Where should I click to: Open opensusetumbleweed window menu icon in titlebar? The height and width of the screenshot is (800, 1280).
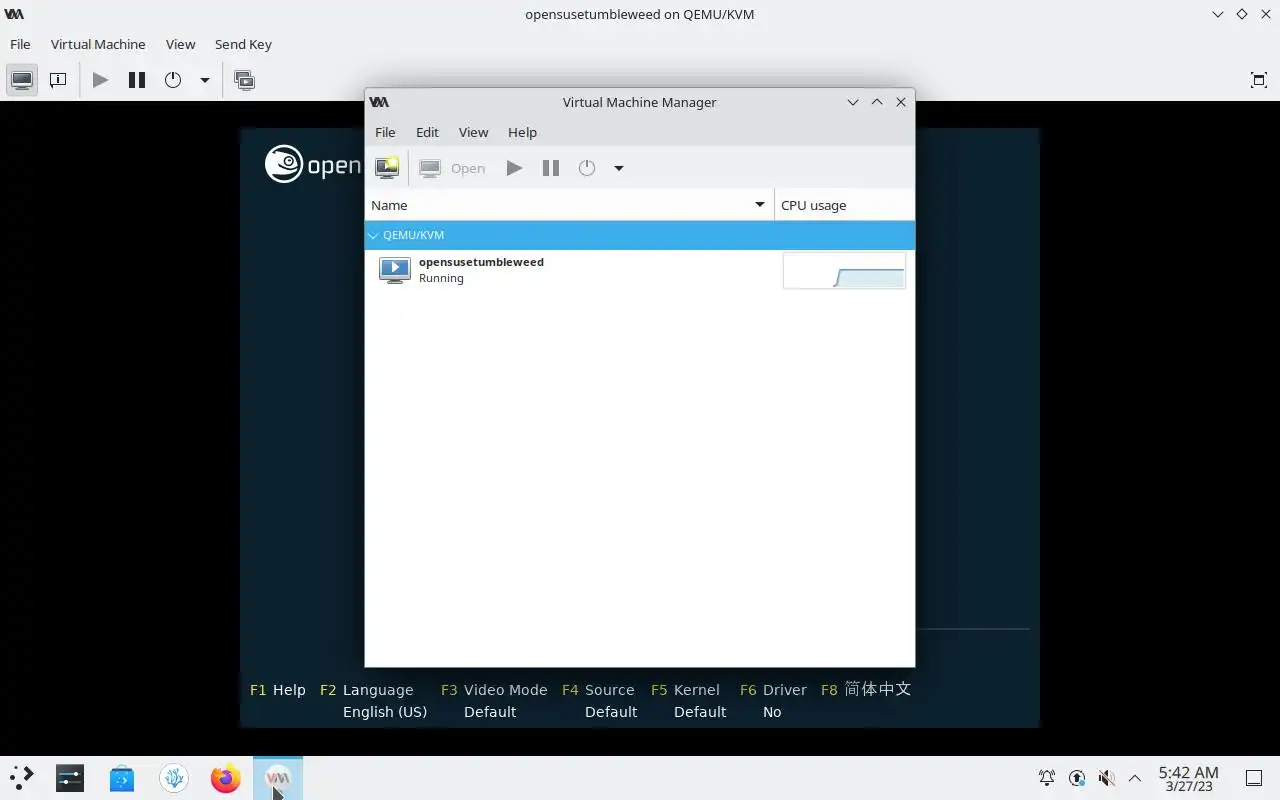click(14, 14)
